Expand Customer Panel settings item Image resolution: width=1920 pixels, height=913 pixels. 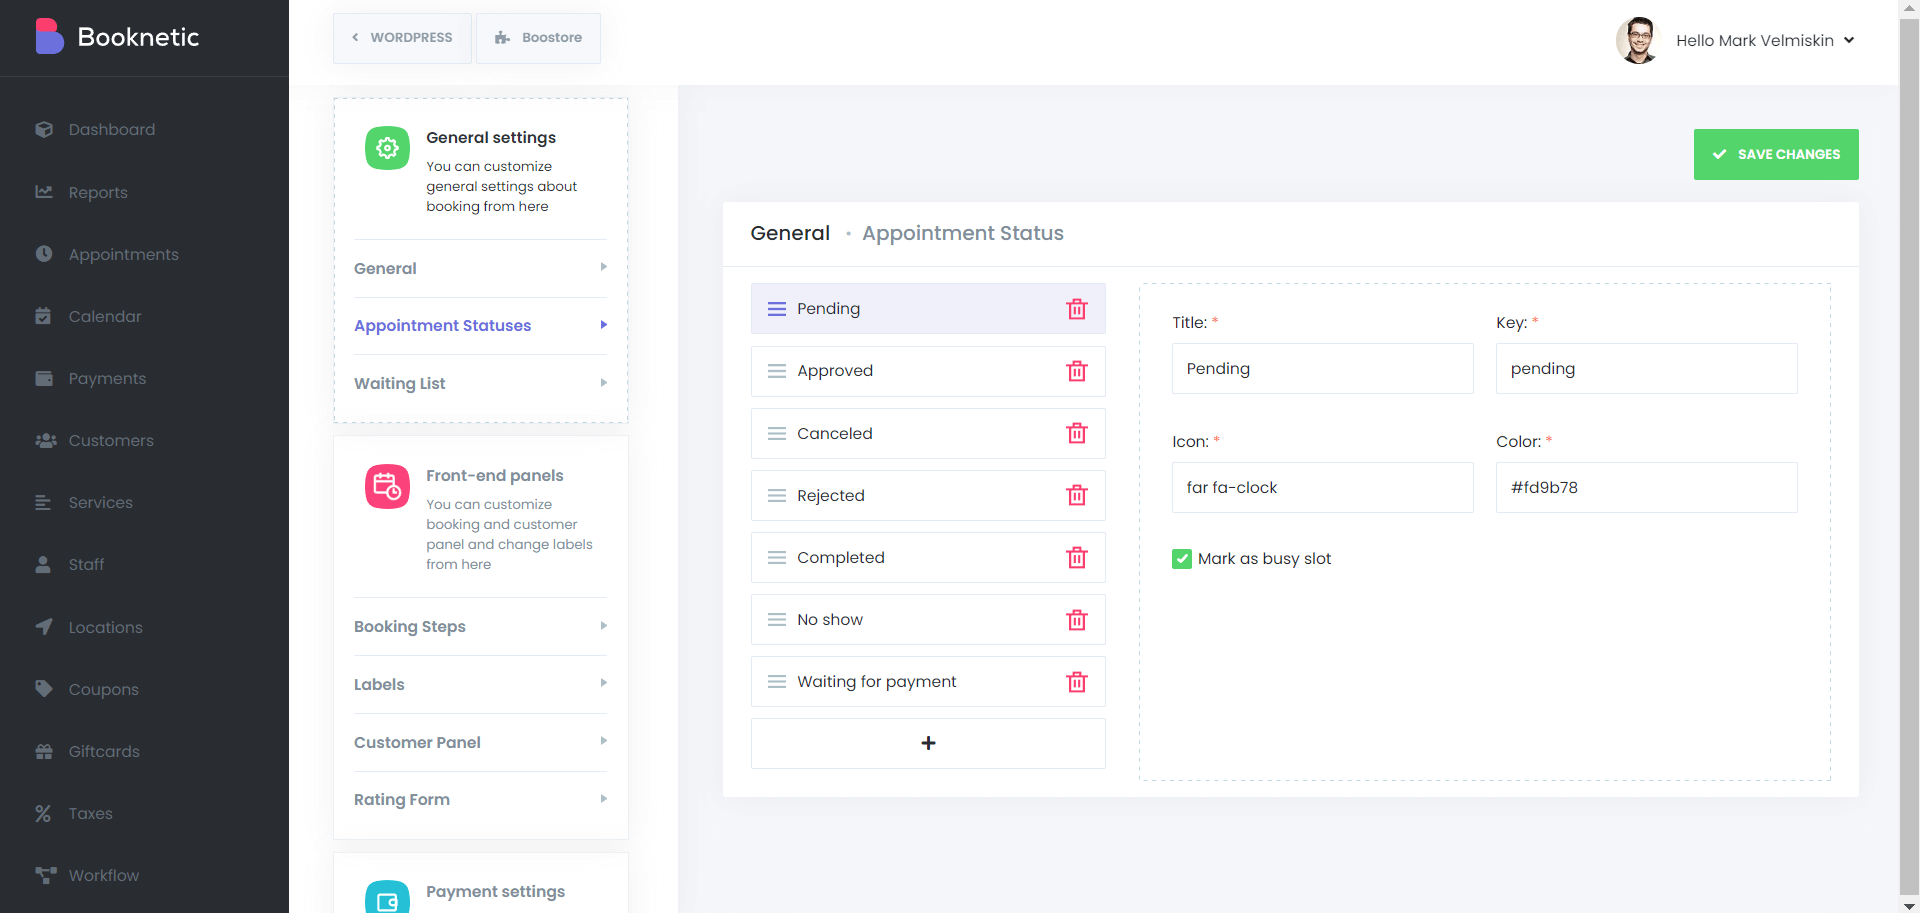(x=480, y=742)
